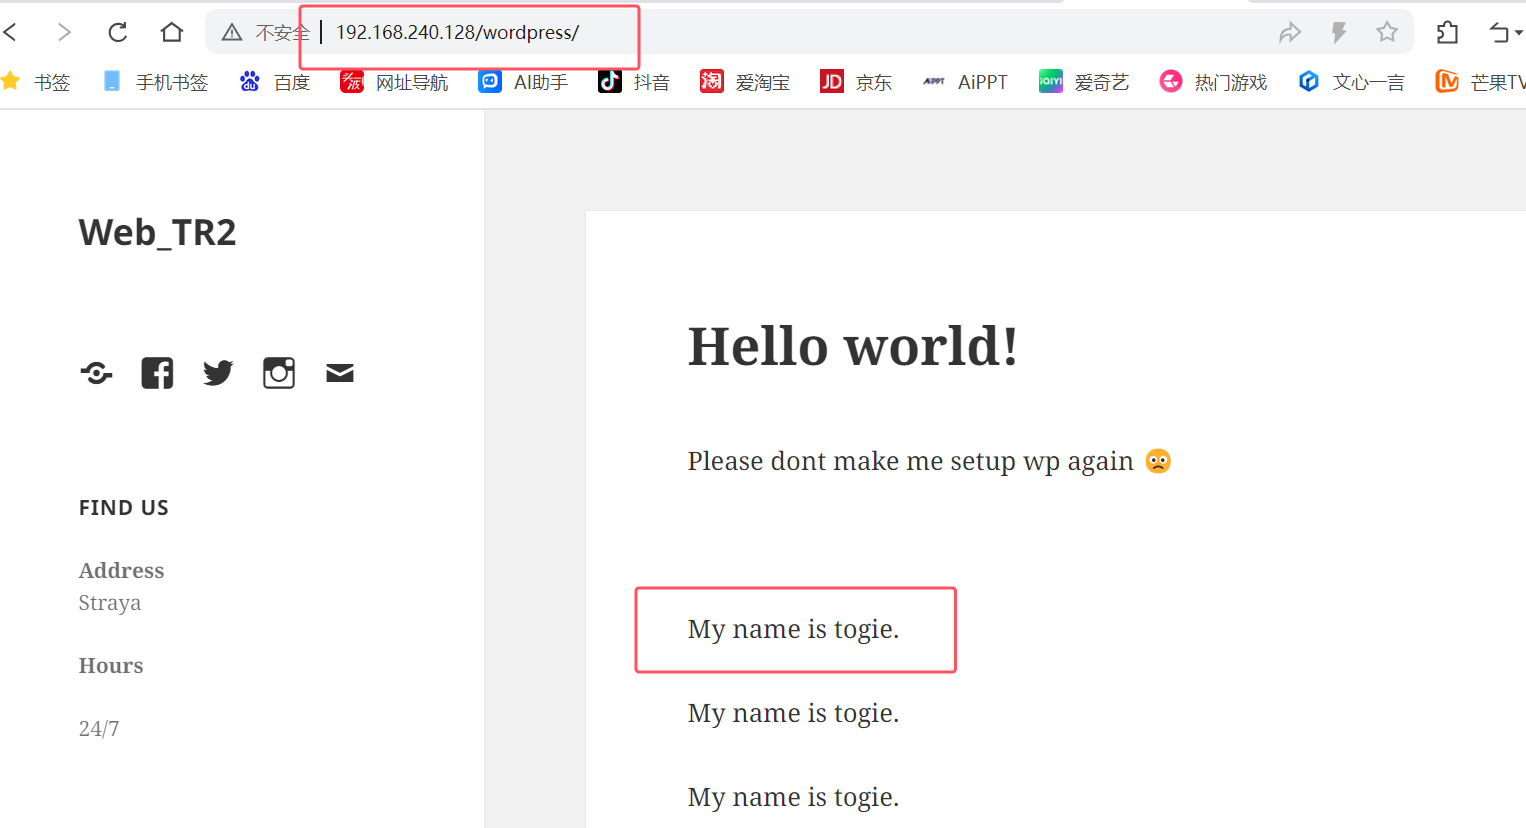
Task: Click the Web_TR2 site title
Action: point(157,233)
